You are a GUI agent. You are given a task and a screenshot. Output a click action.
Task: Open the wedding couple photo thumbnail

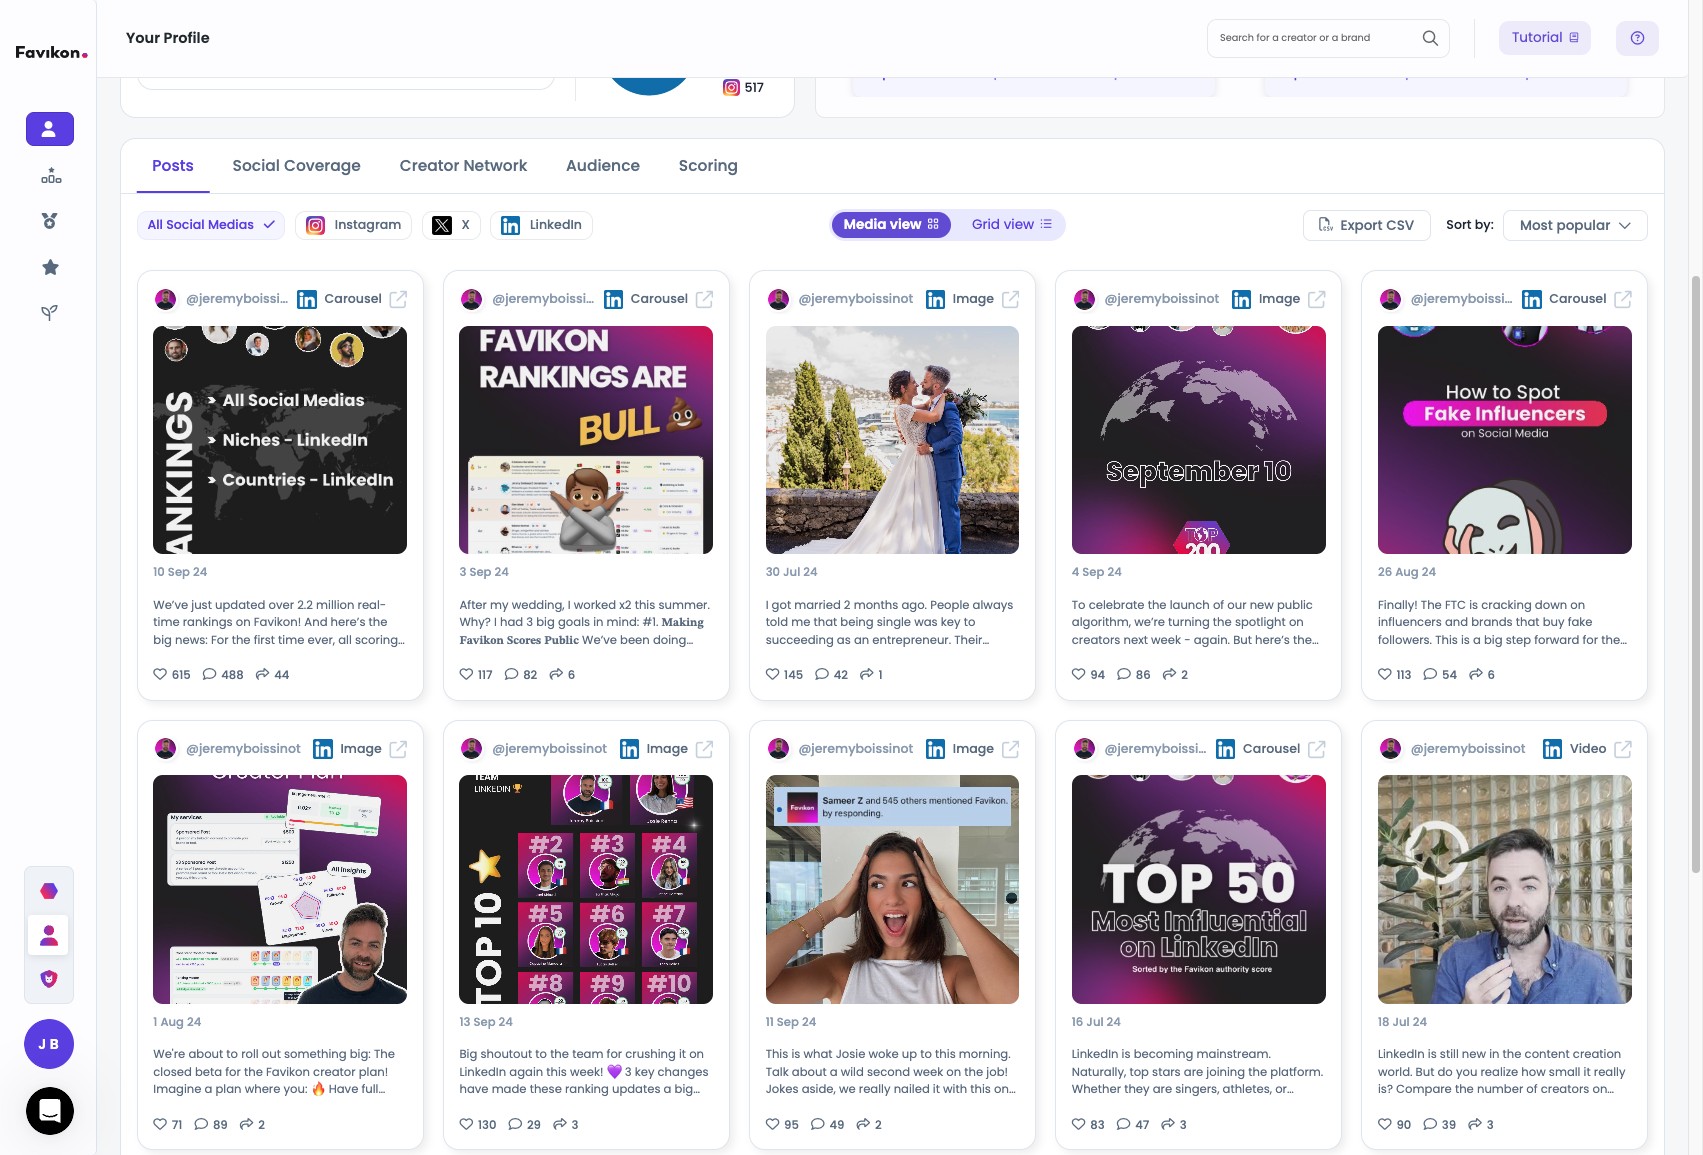click(x=892, y=440)
